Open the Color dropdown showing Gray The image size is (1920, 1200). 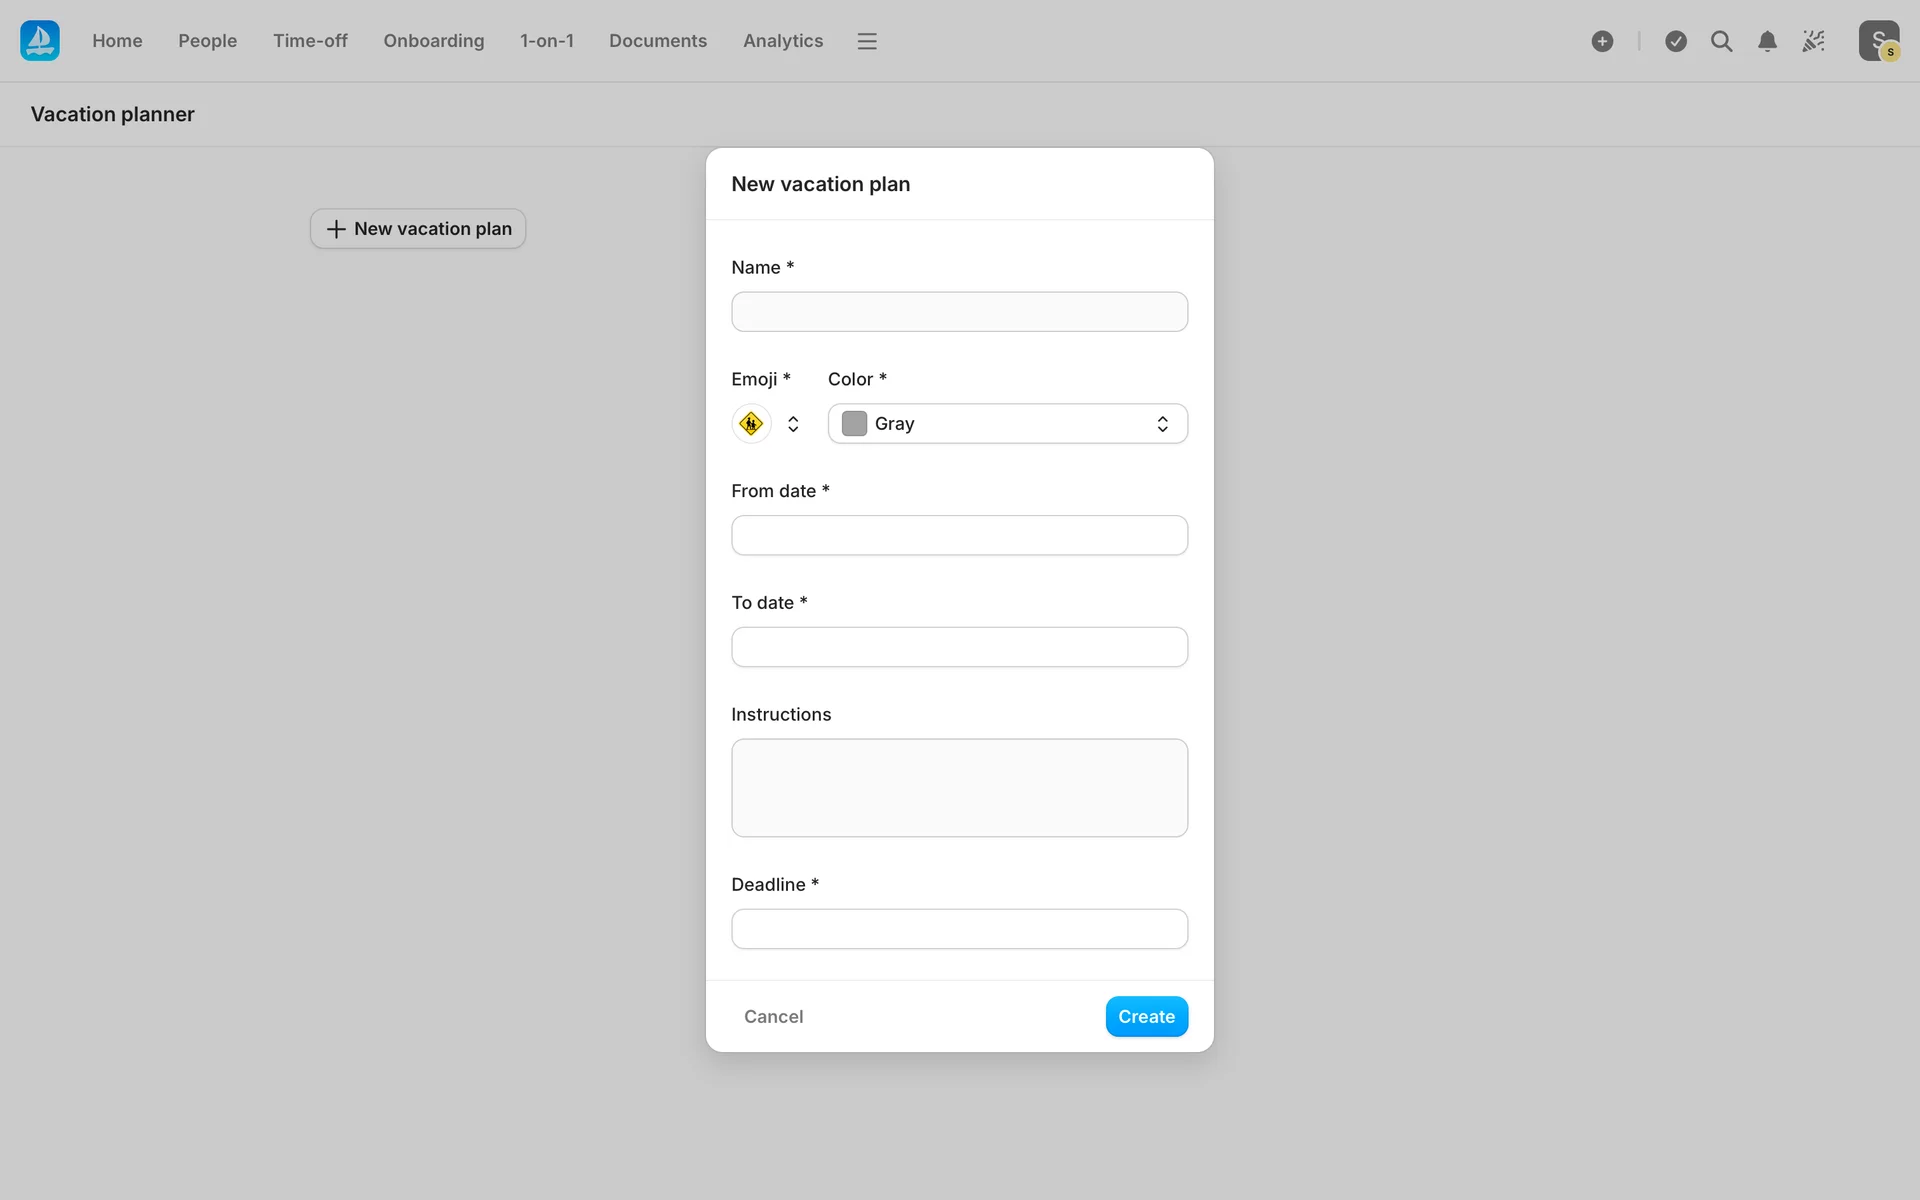tap(1007, 424)
